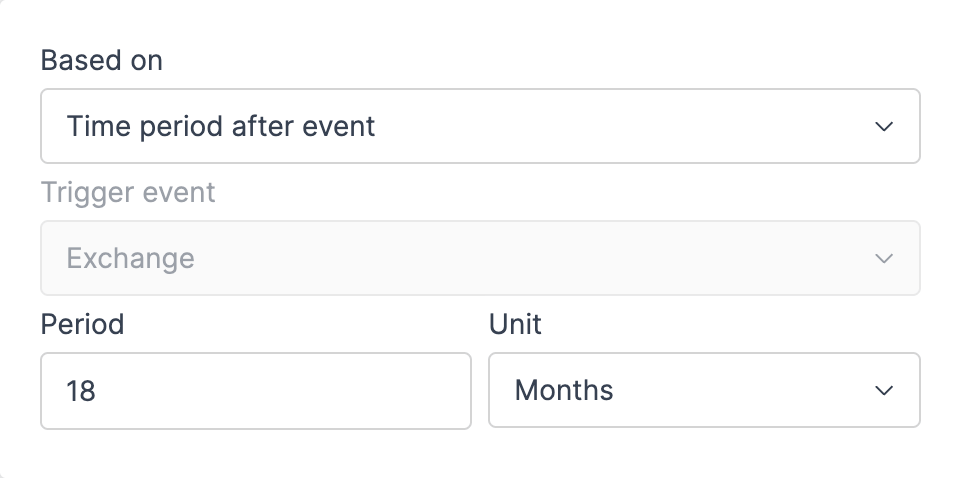The height and width of the screenshot is (478, 960).
Task: Select the 'Time period after event' text
Action: coord(220,127)
